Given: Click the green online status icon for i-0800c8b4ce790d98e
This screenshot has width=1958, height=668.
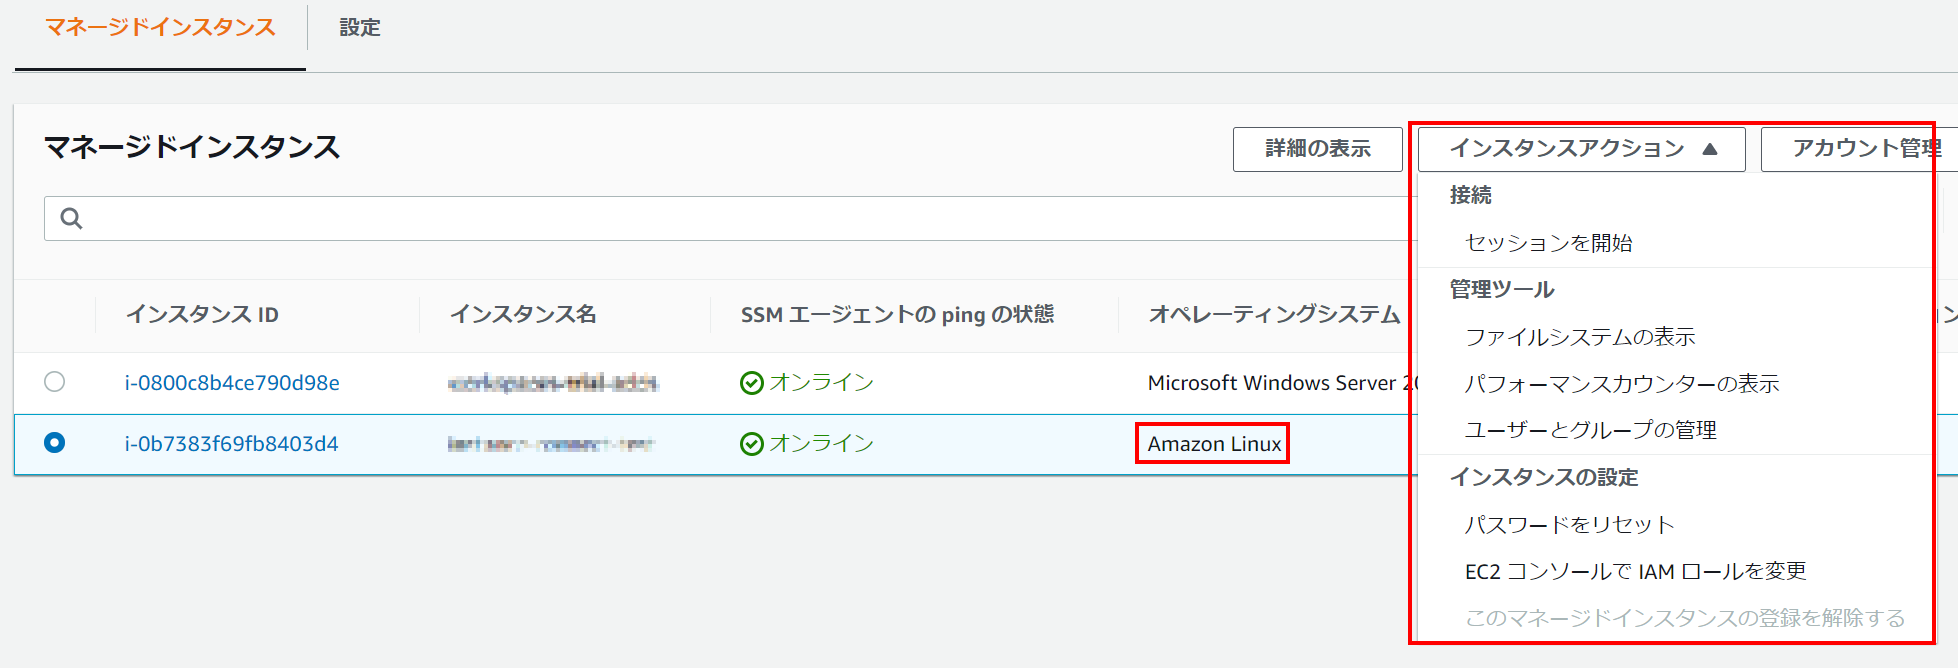Looking at the screenshot, I should [x=750, y=382].
